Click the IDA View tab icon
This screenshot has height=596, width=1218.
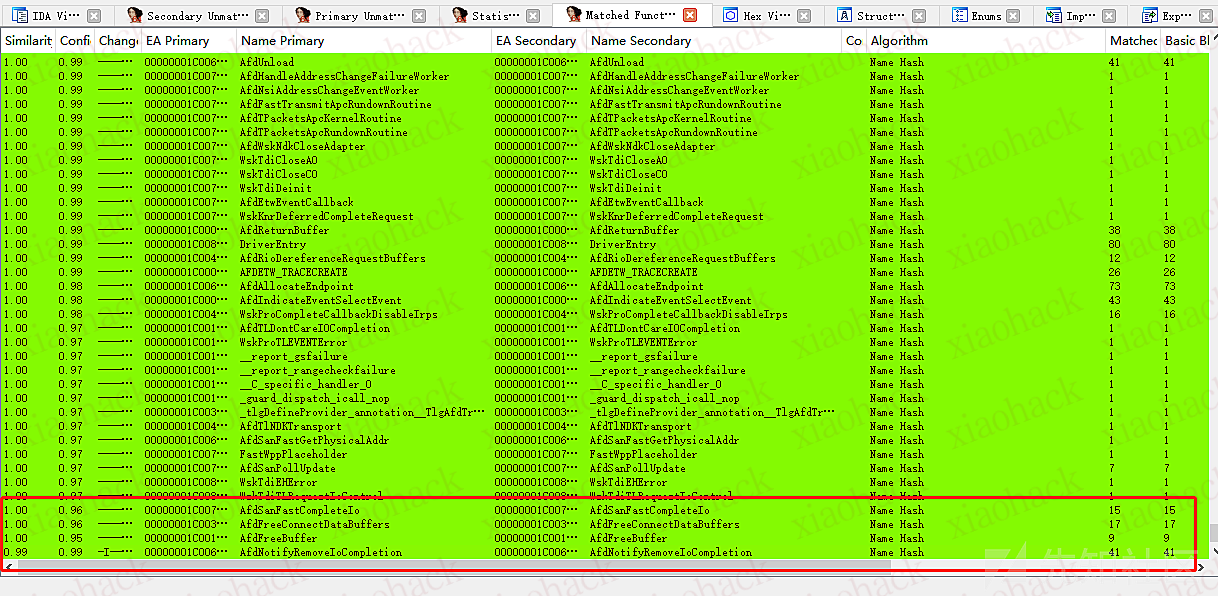click(18, 16)
